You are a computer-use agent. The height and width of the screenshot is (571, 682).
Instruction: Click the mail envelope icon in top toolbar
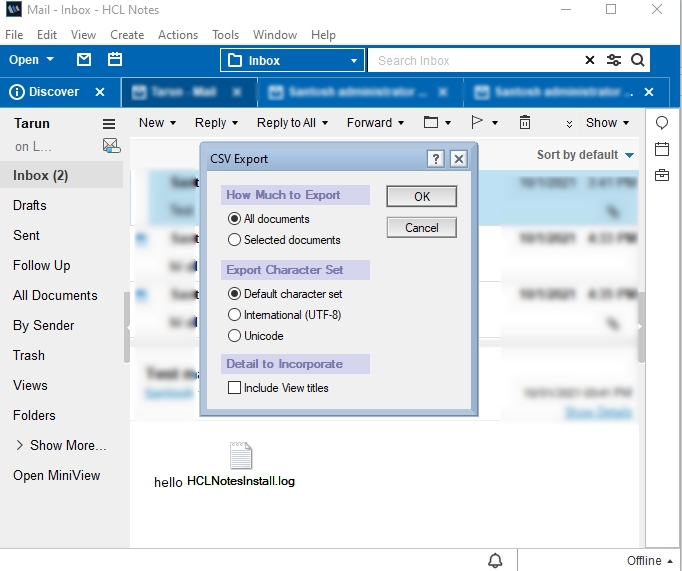tap(84, 60)
